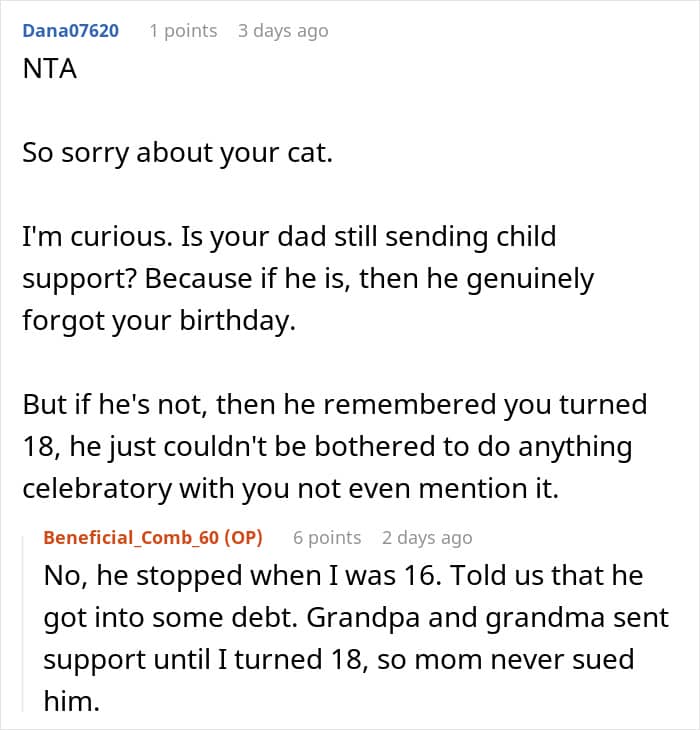This screenshot has height=730, width=700.
Task: Select the "NTA" verdict text
Action: (50, 69)
